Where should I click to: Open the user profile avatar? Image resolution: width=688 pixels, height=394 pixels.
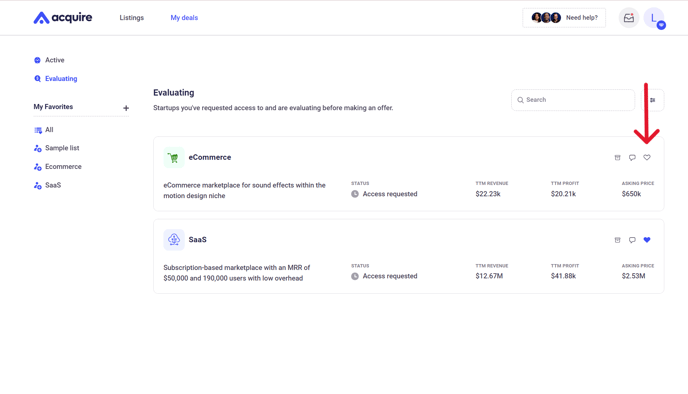coord(654,18)
